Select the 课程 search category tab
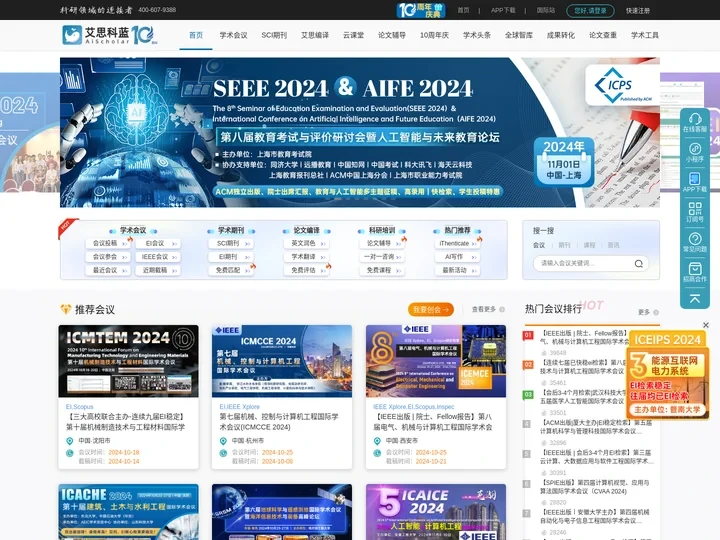Viewport: 720px width, 540px height. coord(589,245)
